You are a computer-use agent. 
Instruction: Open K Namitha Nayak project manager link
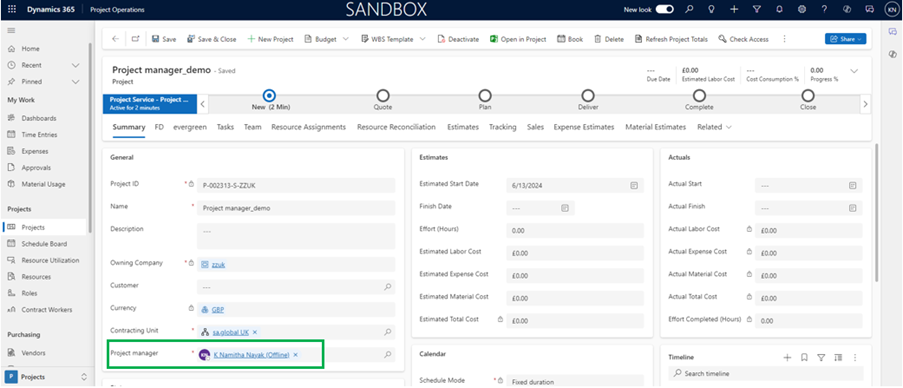click(x=251, y=355)
